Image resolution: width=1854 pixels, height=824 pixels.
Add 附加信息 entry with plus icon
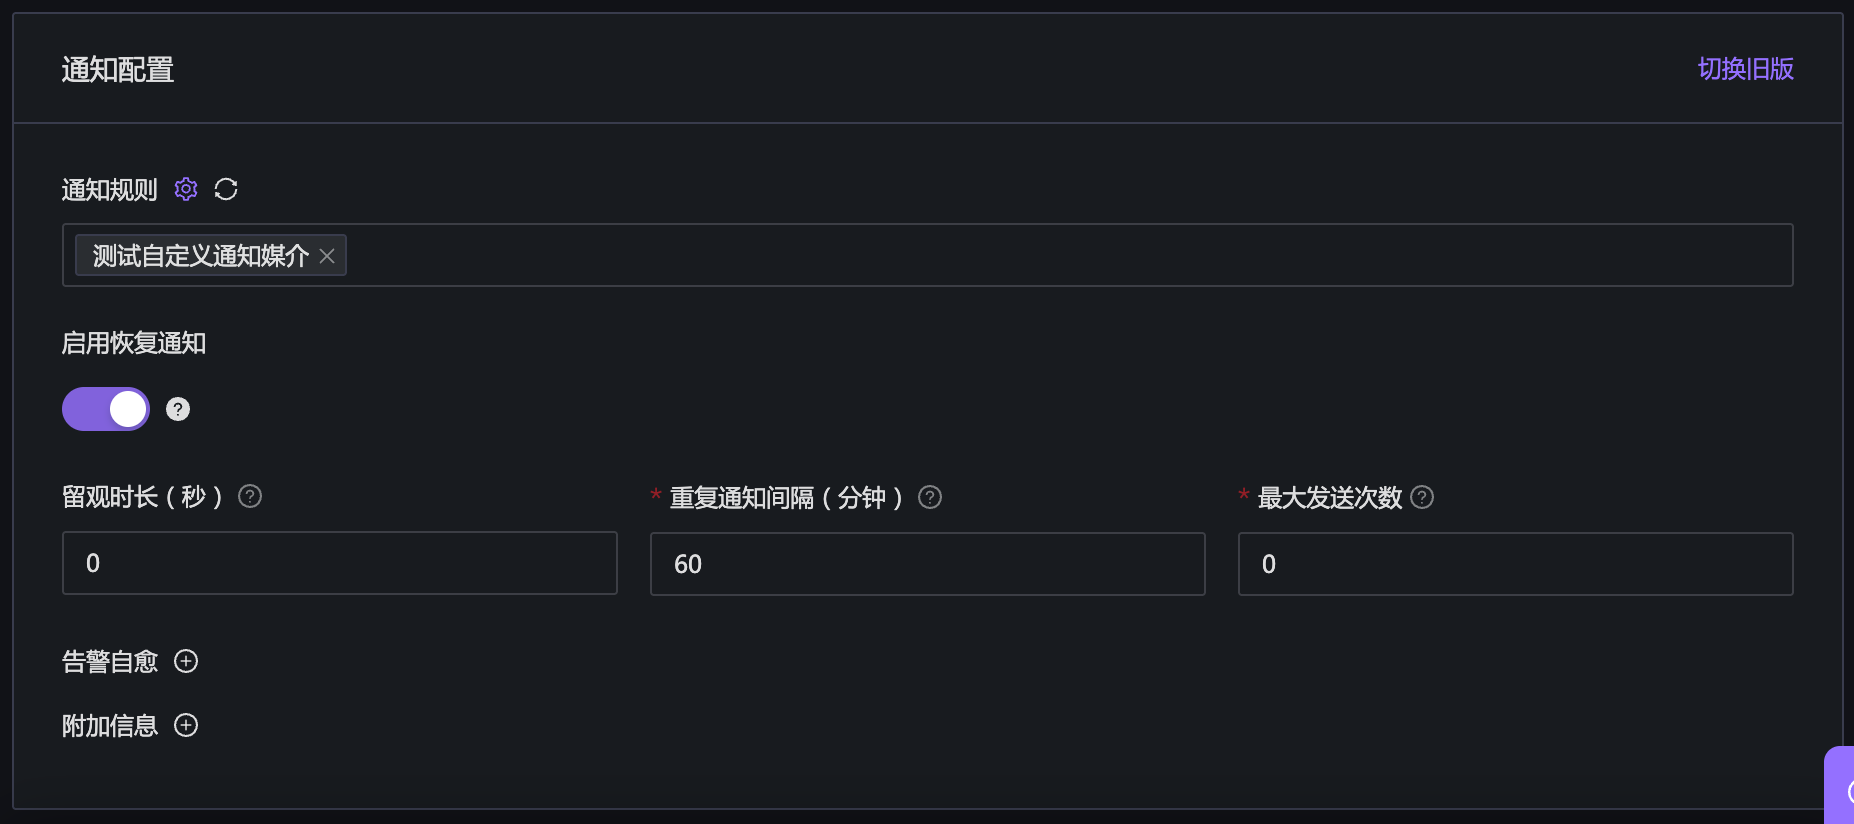(x=186, y=725)
